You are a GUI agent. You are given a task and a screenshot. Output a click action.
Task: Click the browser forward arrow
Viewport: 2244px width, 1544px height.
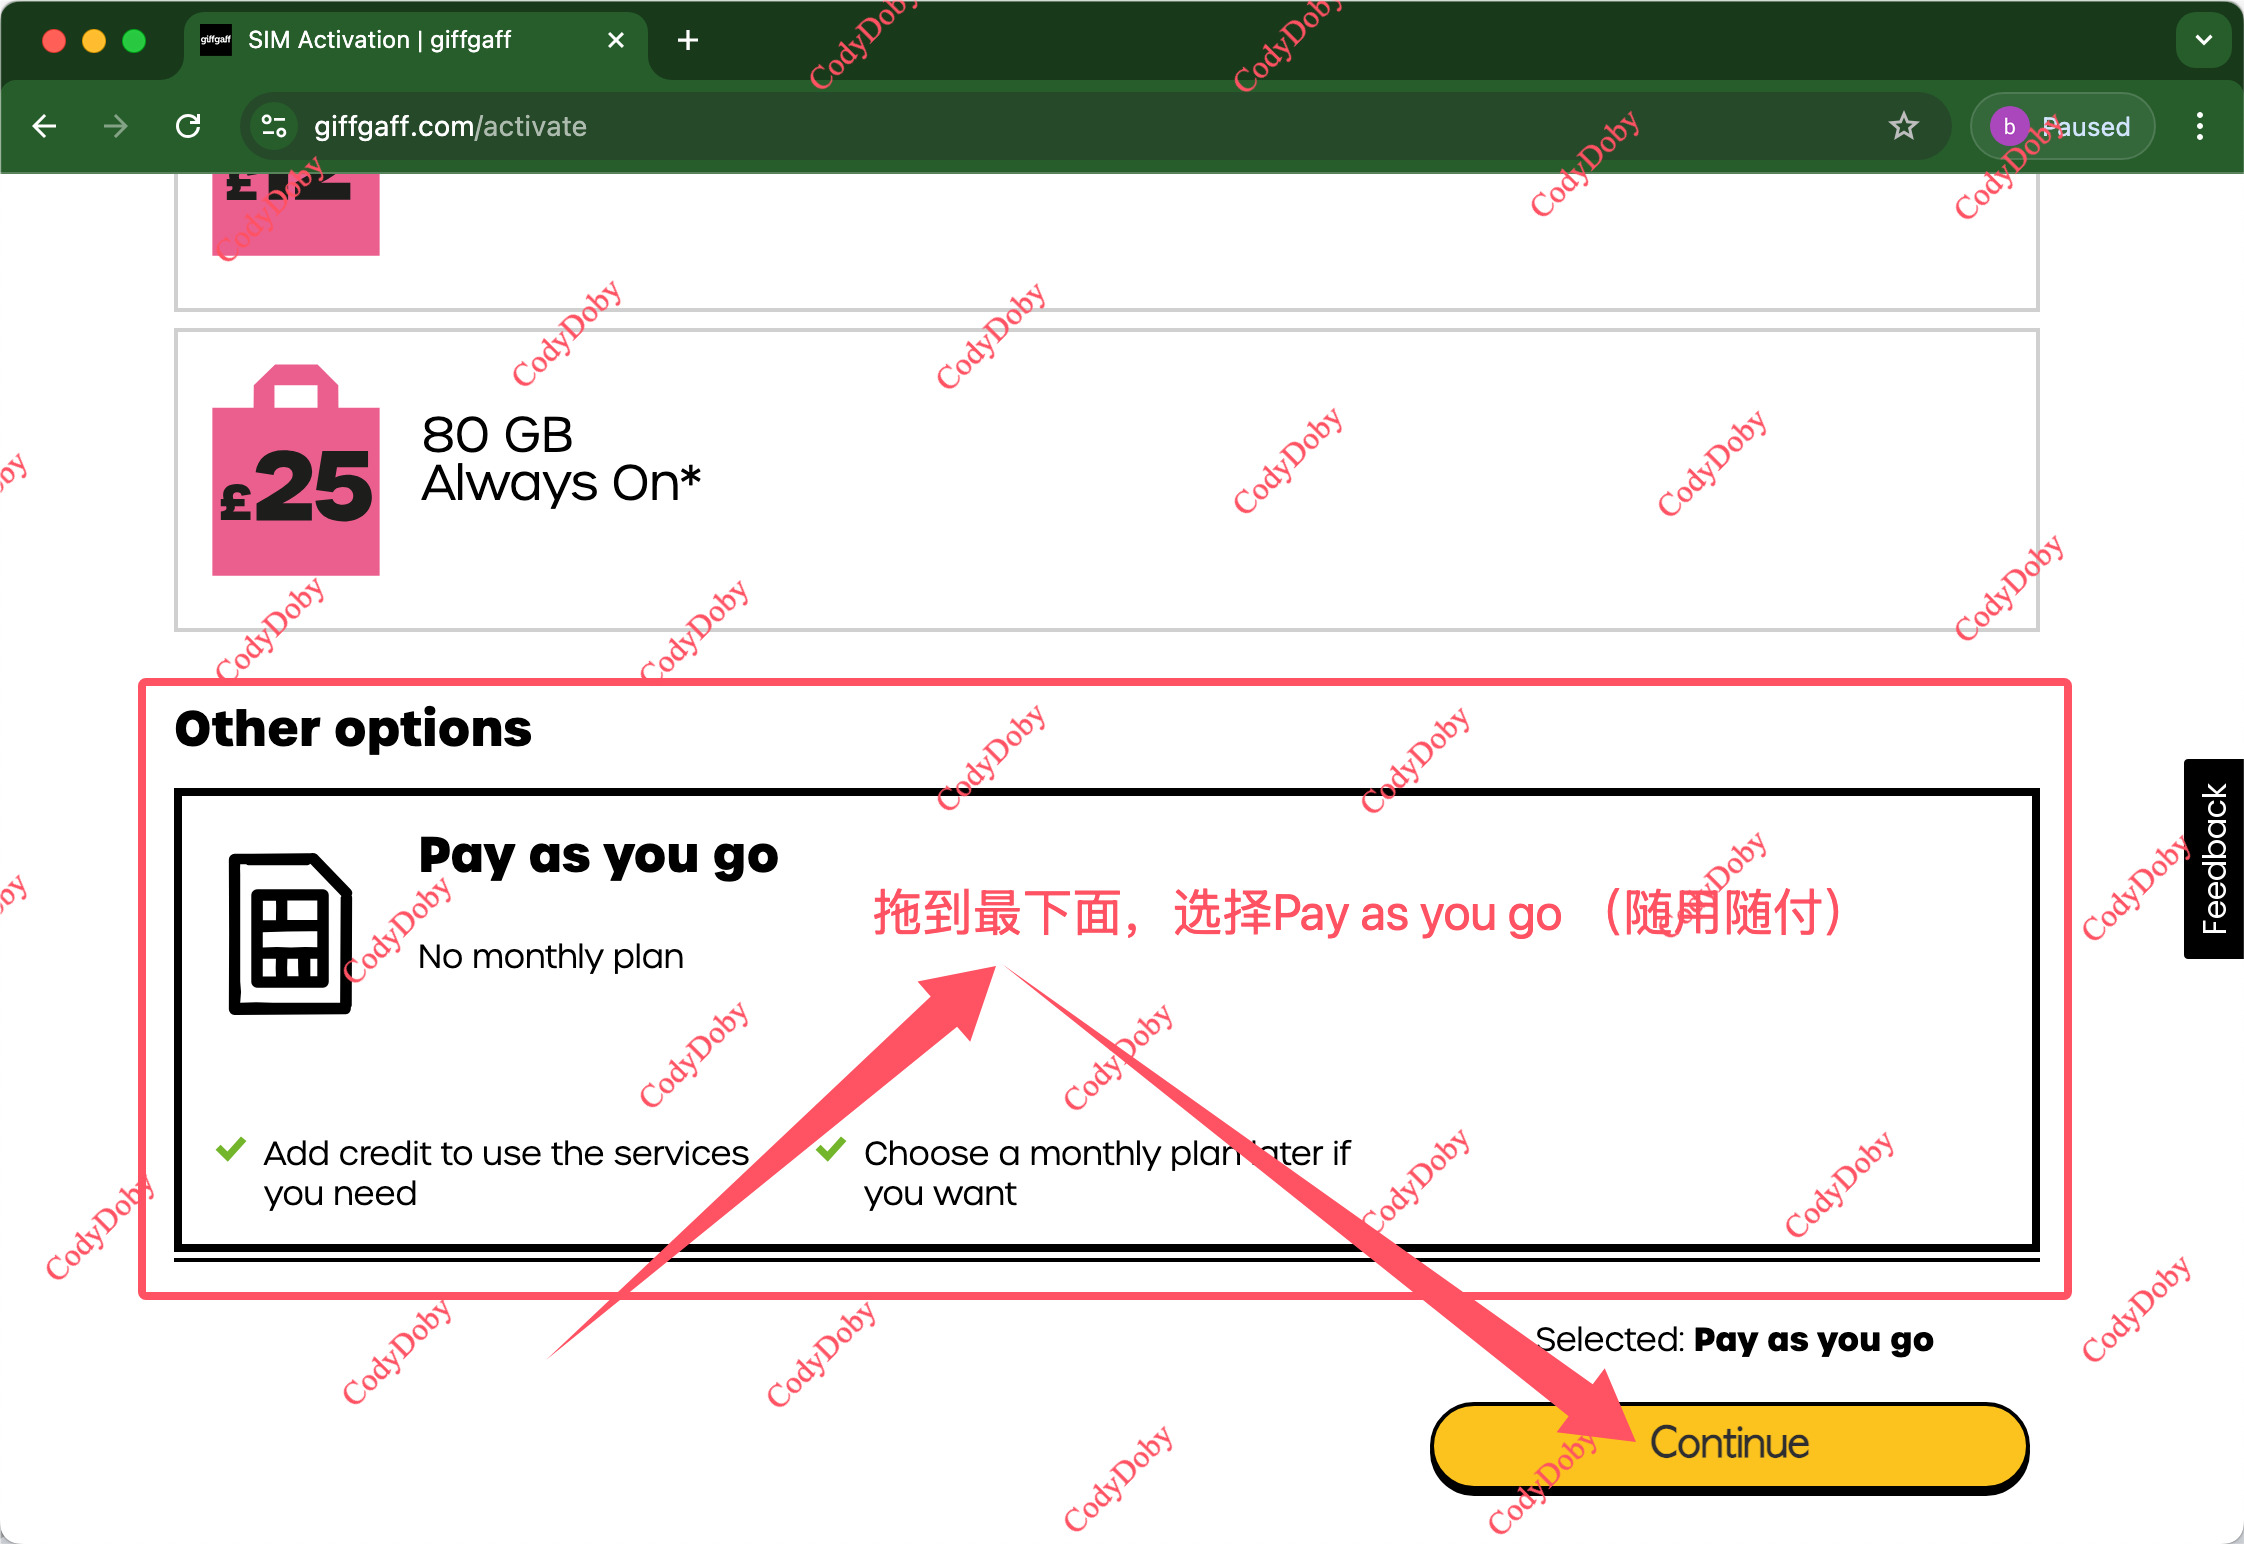click(116, 126)
